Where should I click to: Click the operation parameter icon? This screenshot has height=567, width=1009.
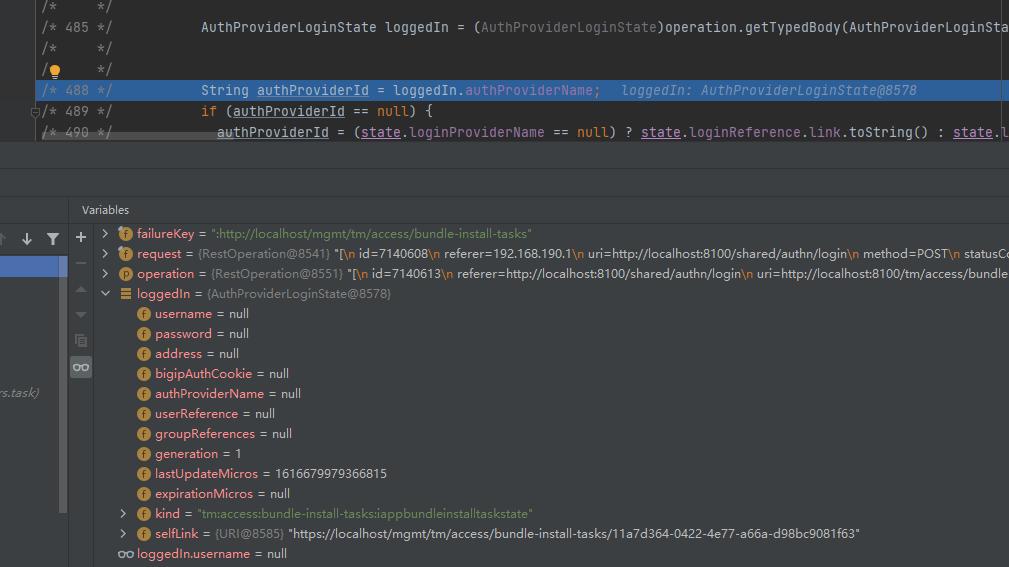point(125,274)
